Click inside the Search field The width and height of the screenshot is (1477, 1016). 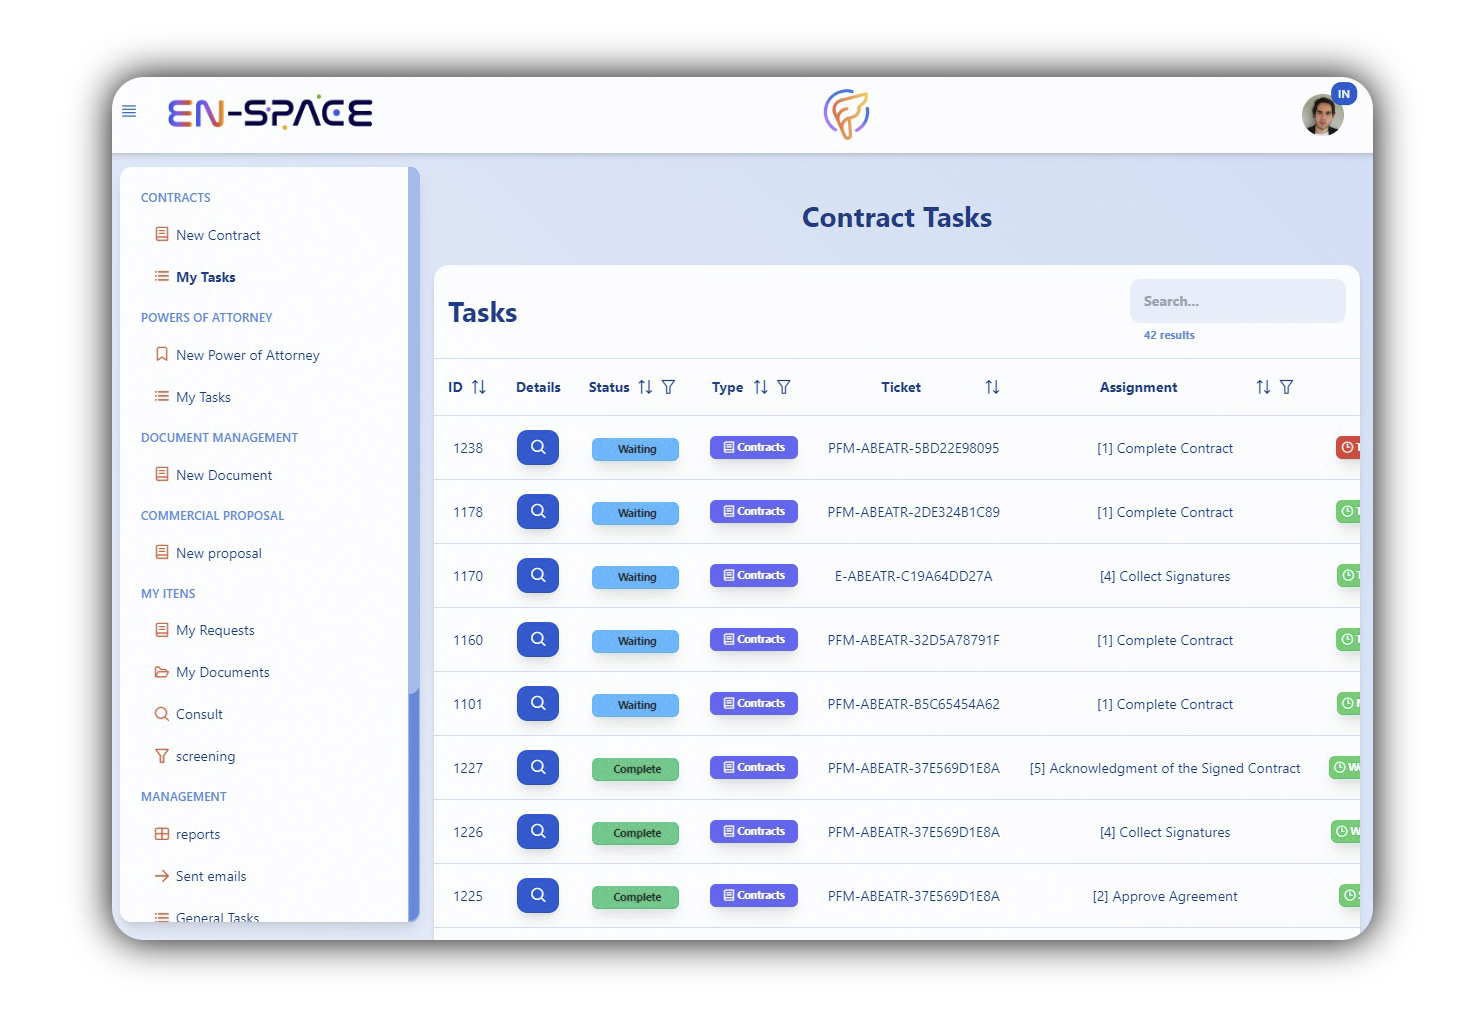(x=1237, y=300)
